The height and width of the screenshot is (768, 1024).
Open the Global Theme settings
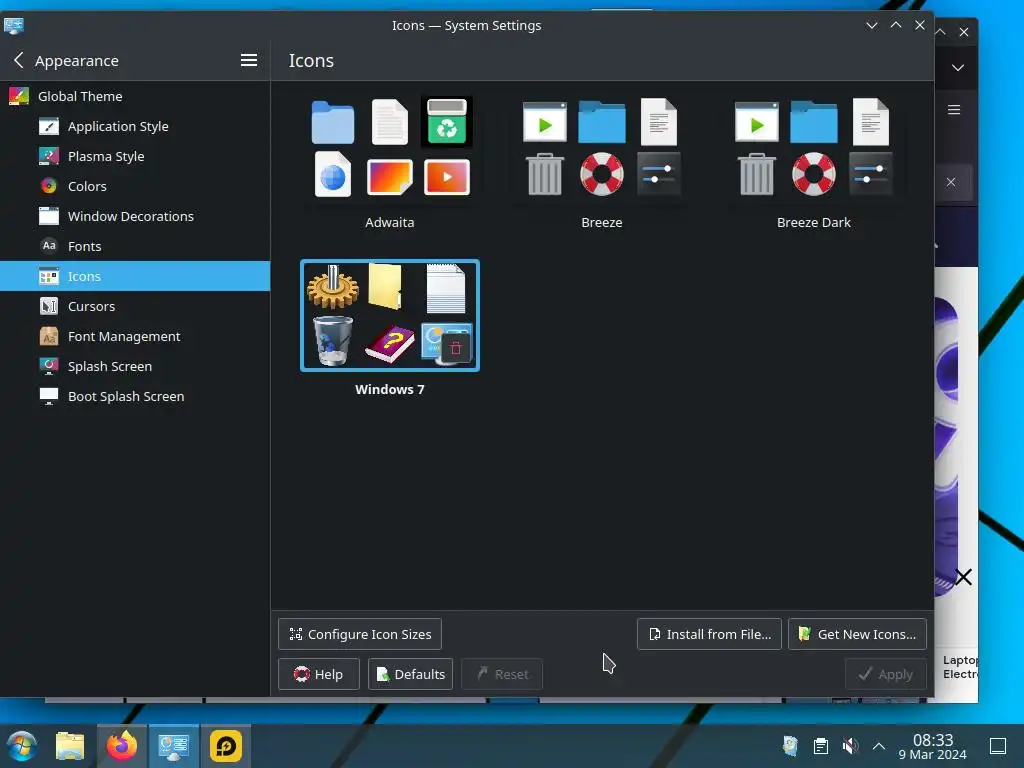[x=135, y=96]
